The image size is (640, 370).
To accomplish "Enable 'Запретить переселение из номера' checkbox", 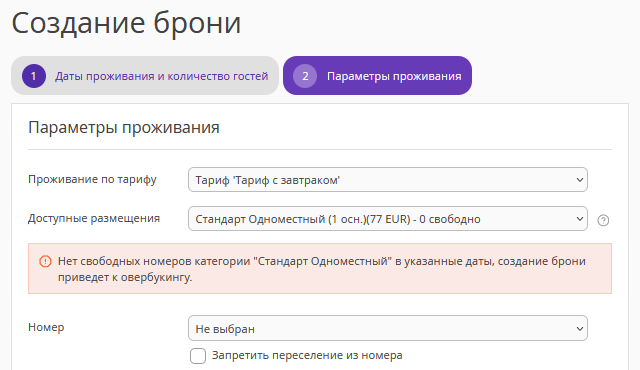I will click(198, 356).
